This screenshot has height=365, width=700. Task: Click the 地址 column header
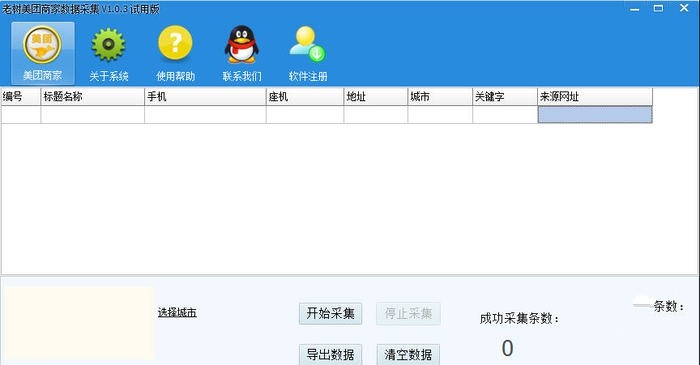point(375,97)
